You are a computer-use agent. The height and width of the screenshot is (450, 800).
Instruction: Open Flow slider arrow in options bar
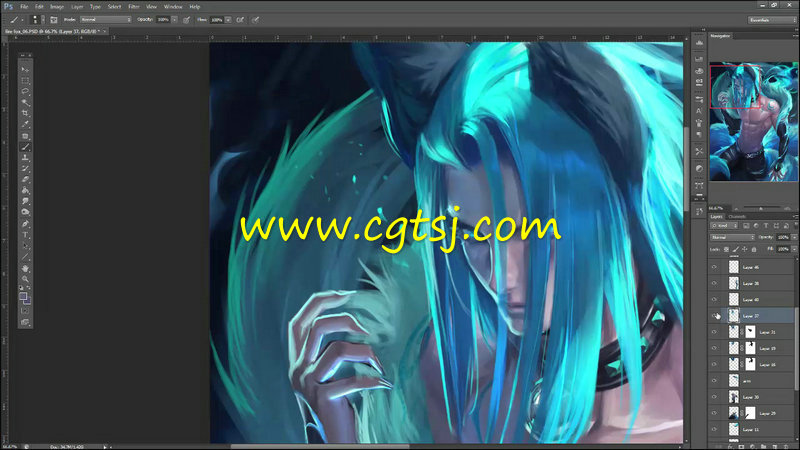pos(228,19)
